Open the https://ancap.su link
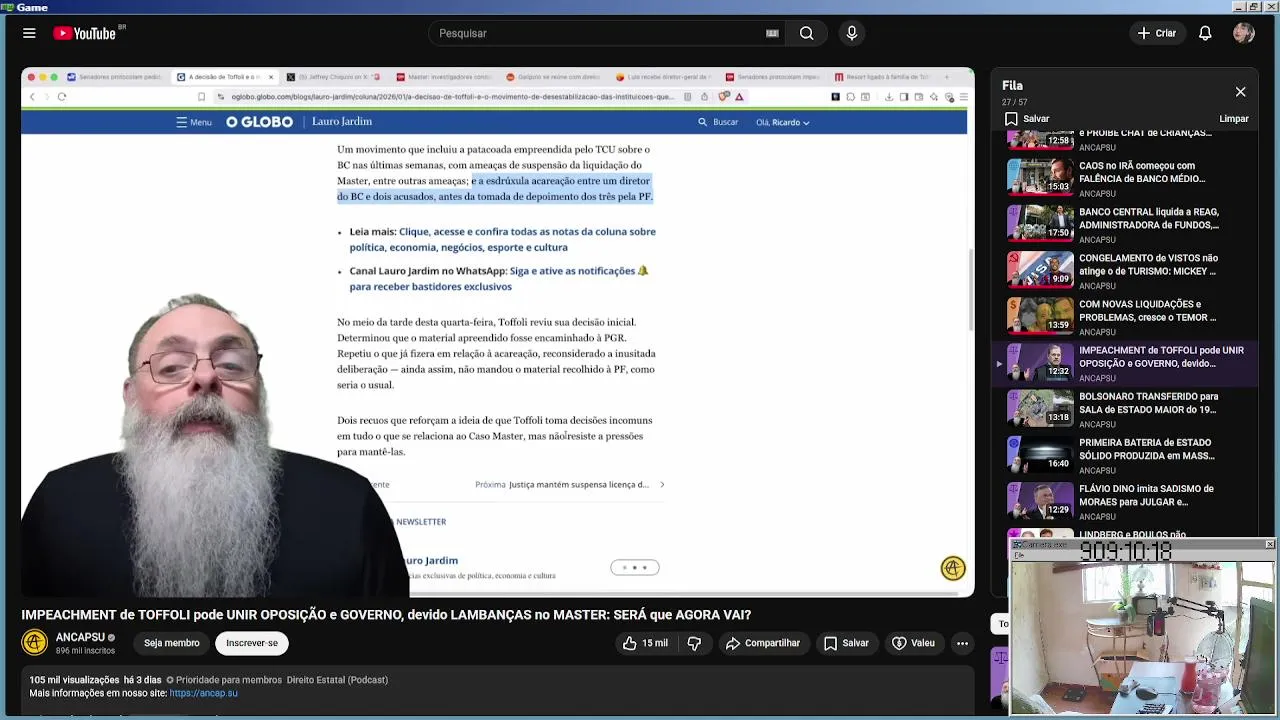 (203, 693)
